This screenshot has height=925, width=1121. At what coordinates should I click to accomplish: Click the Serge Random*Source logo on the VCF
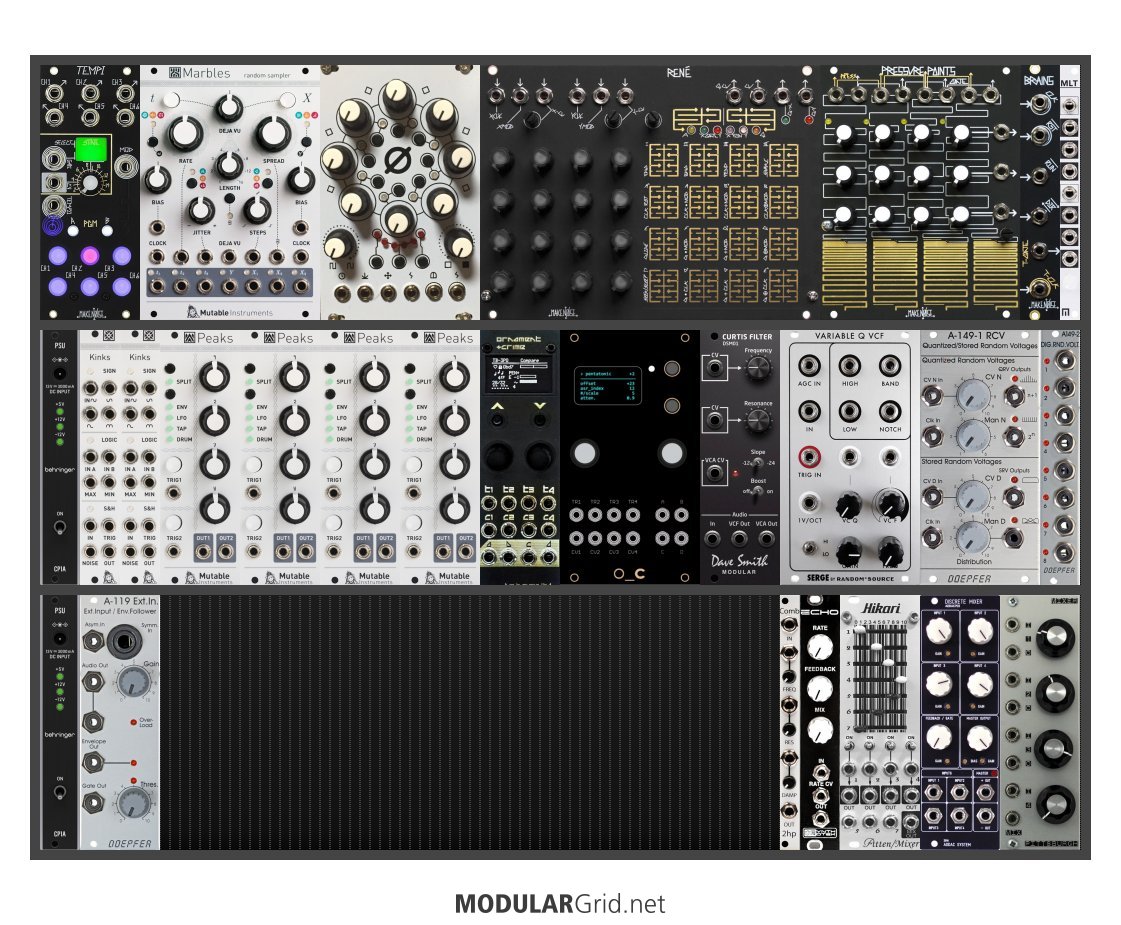[850, 577]
